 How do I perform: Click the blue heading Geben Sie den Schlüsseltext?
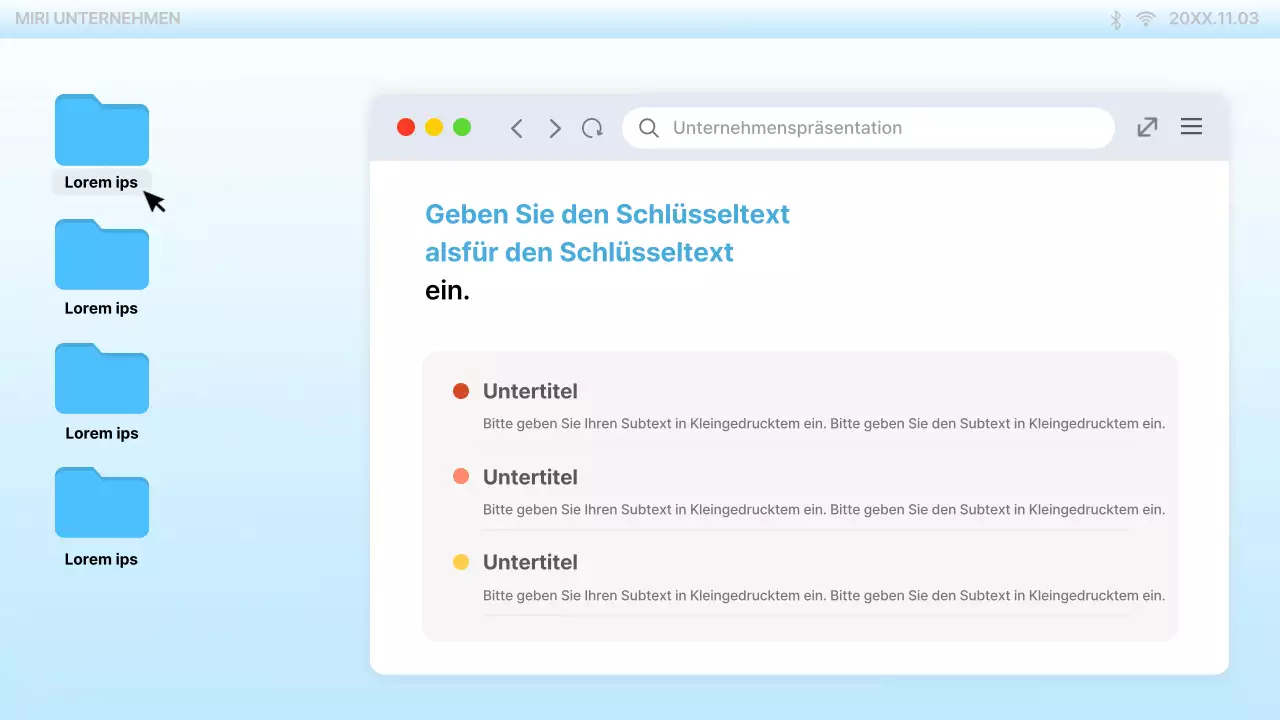coord(607,214)
